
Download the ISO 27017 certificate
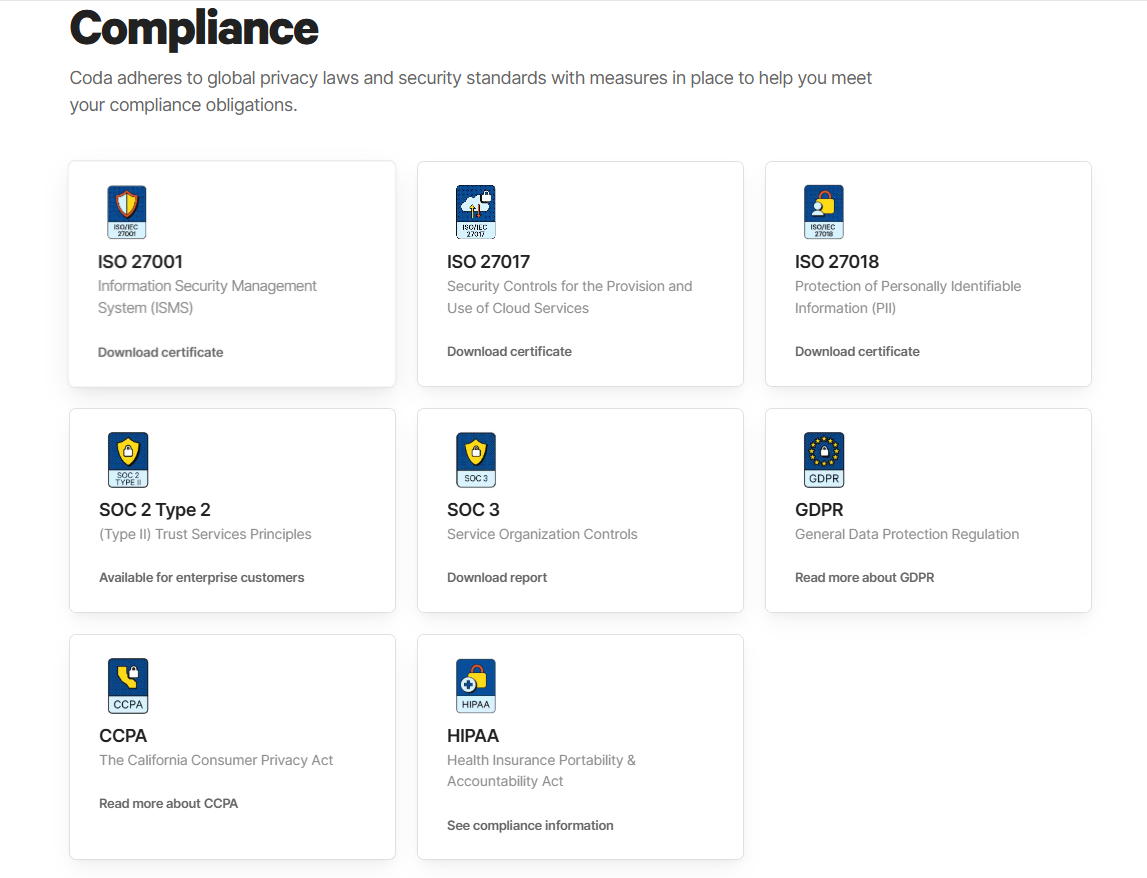[x=509, y=351]
